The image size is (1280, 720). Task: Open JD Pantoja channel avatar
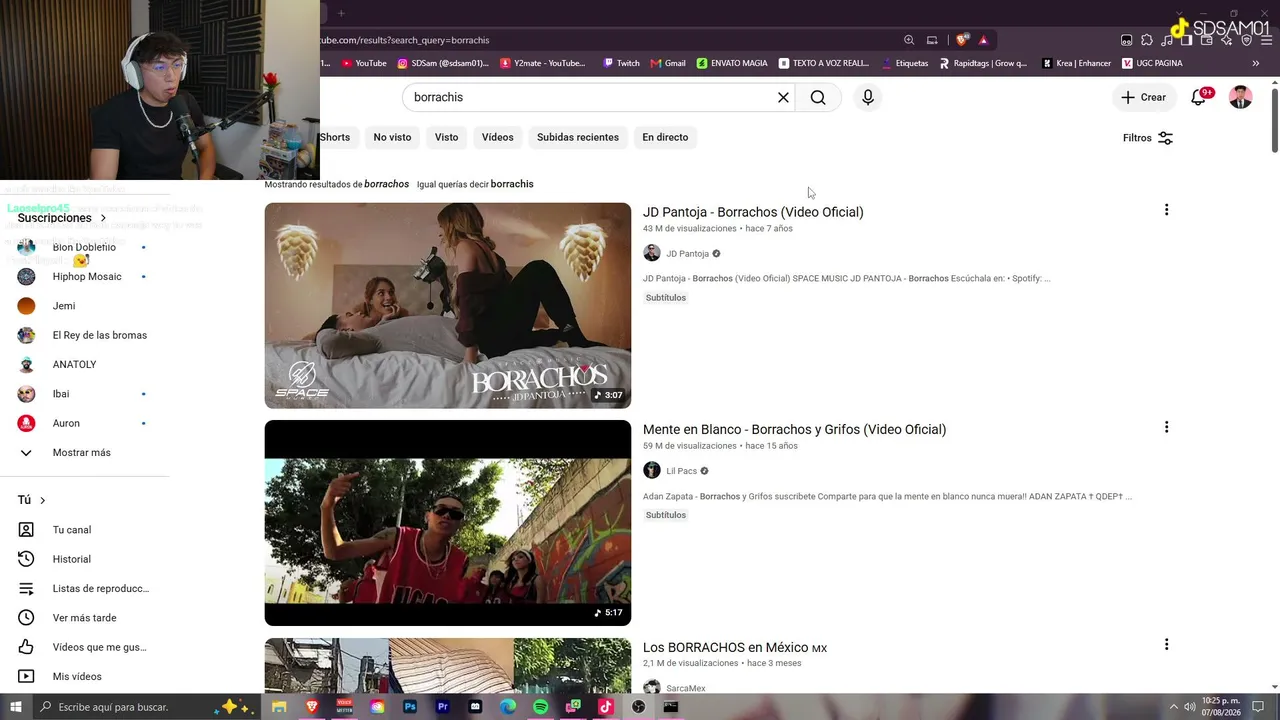coord(652,253)
